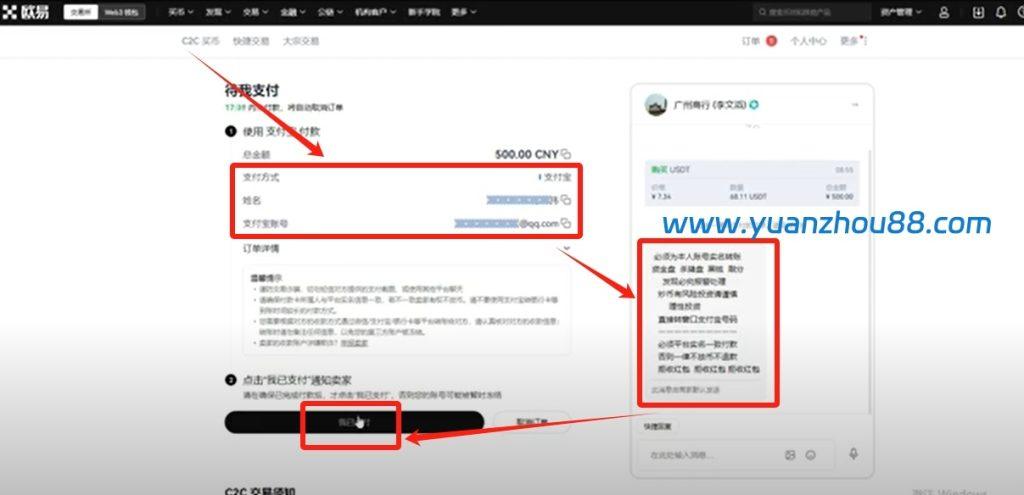
Task: Switch to the Web3 钱包 toggle
Action: tap(123, 12)
